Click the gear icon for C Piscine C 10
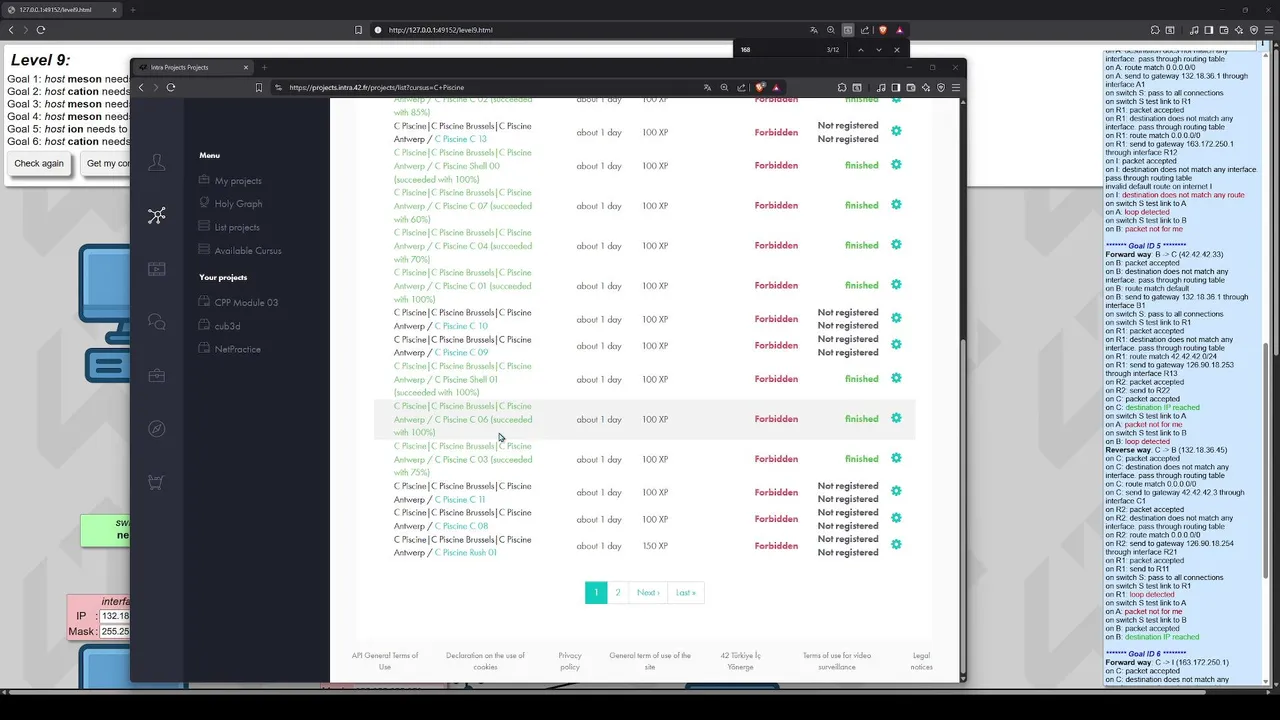This screenshot has width=1280, height=720. [x=896, y=318]
